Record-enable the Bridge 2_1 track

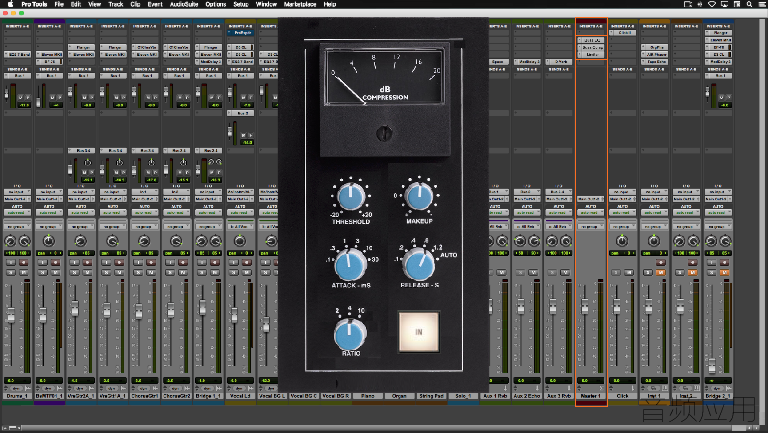[x=724, y=263]
